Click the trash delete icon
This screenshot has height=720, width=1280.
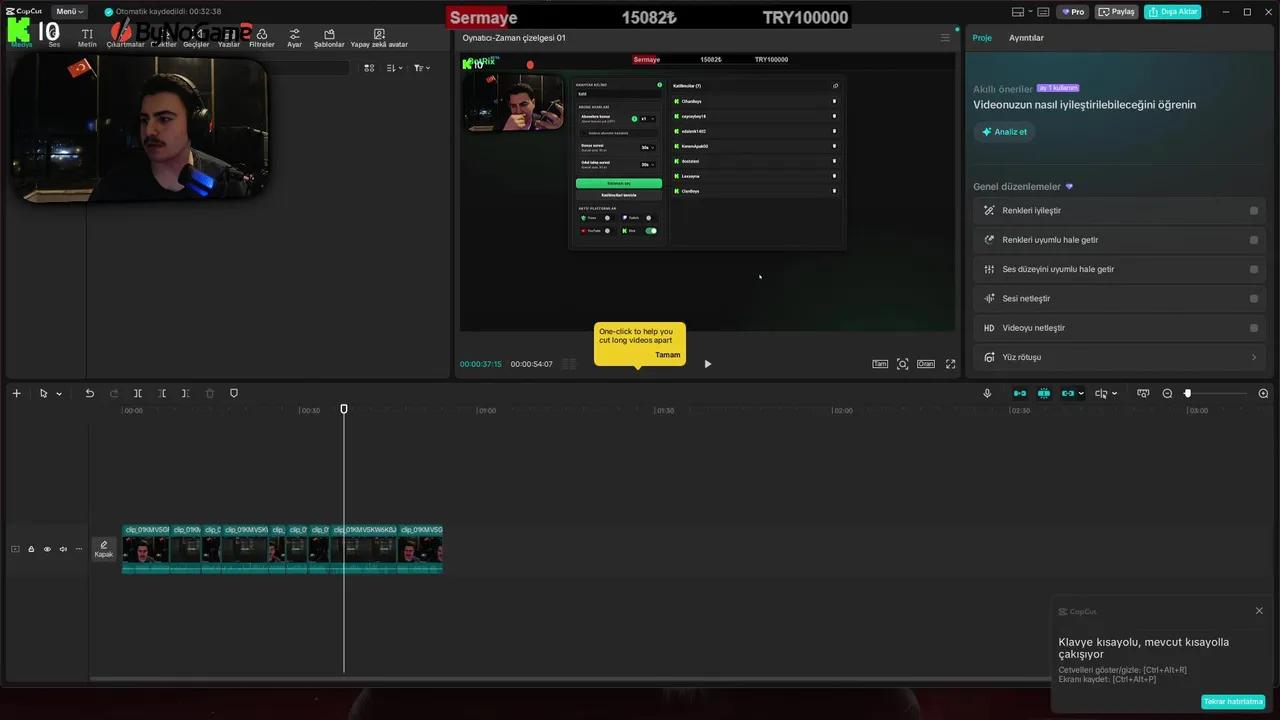pyautogui.click(x=210, y=394)
